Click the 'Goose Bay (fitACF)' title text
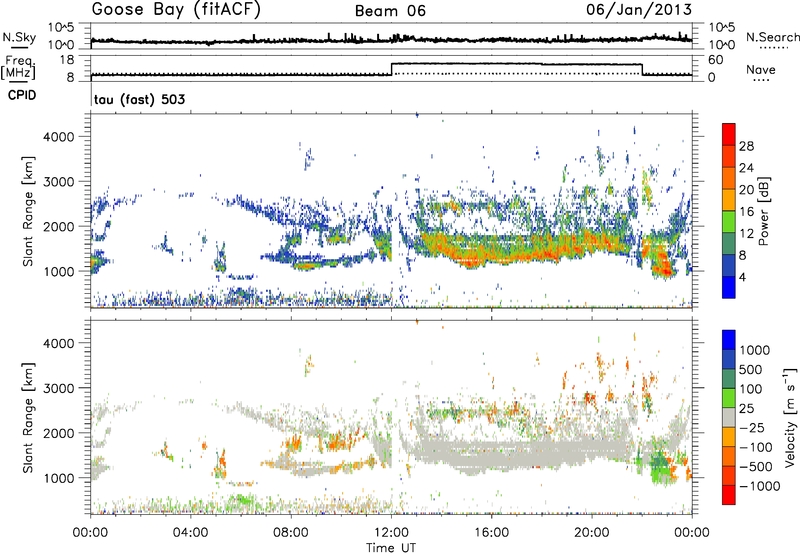 coord(176,10)
